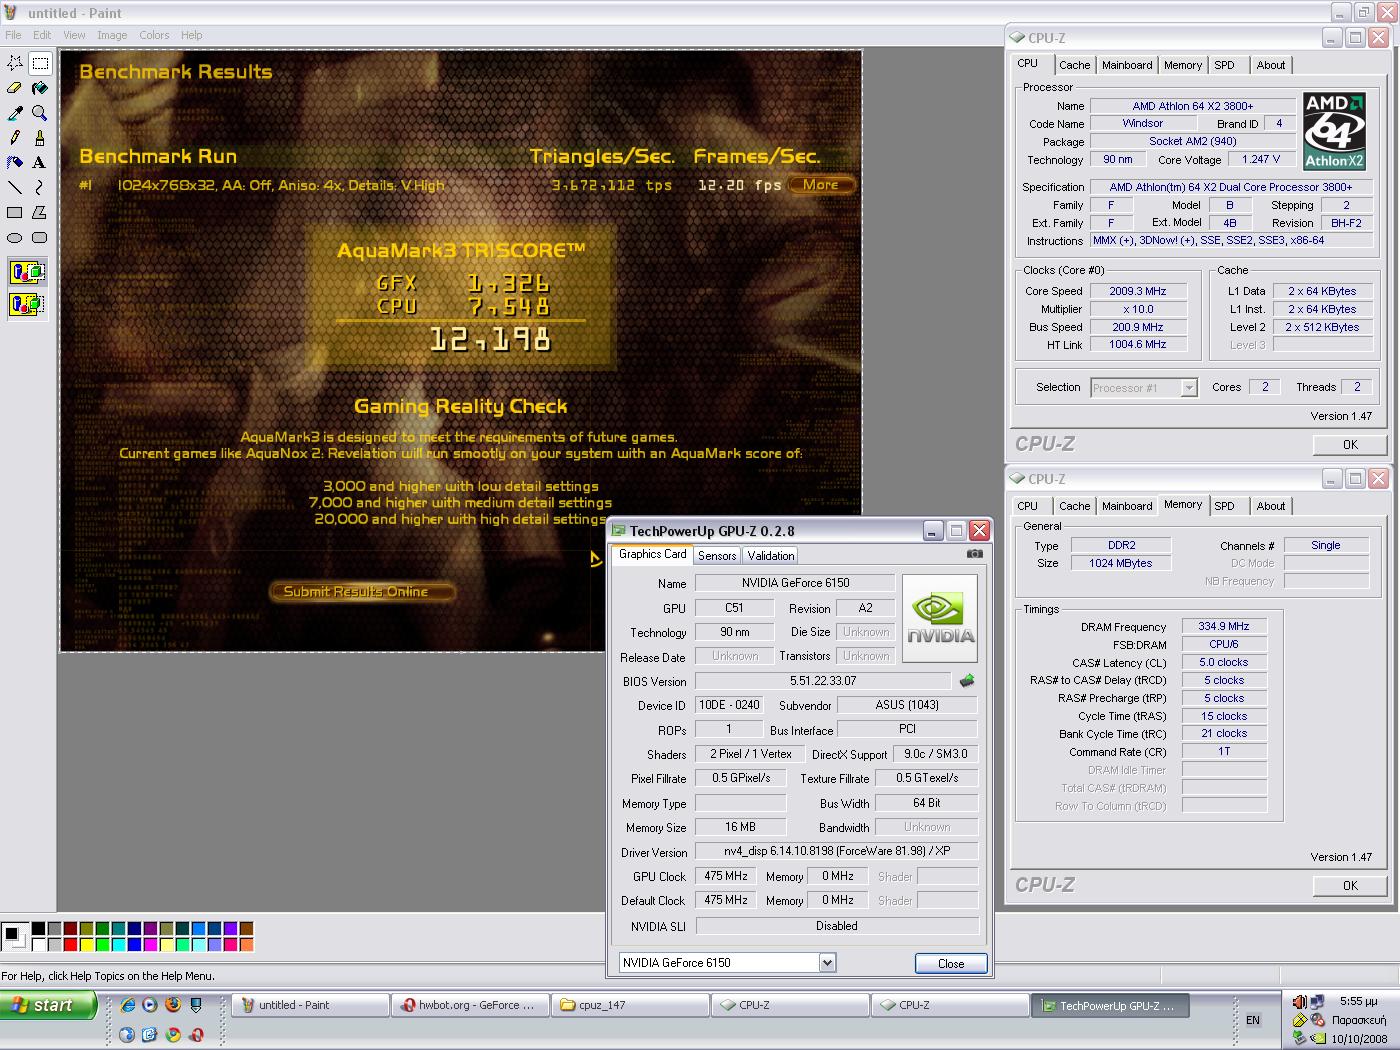Select the Curve tool in Paint
Image resolution: width=1400 pixels, height=1050 pixels.
click(40, 187)
